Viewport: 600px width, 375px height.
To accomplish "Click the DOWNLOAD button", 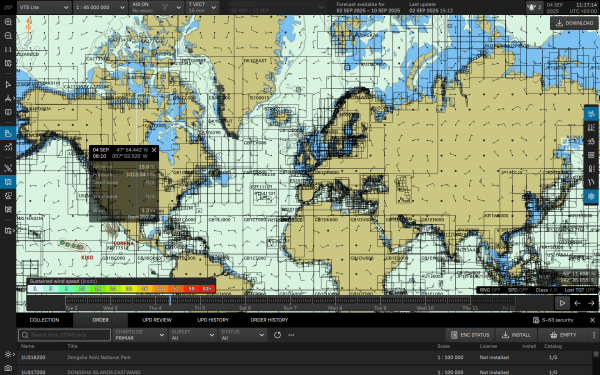I will pyautogui.click(x=574, y=23).
